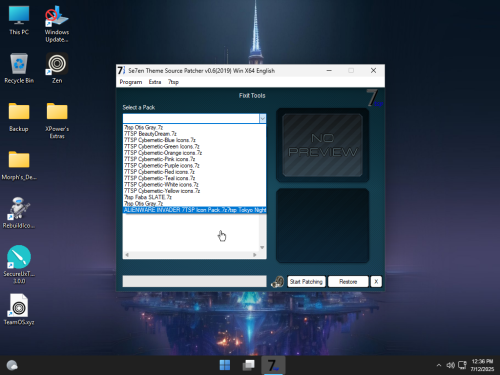Select highlighted ALIENWARE INVADER 7TSP Icon Pack entry
This screenshot has height=375, width=500.
pyautogui.click(x=195, y=210)
